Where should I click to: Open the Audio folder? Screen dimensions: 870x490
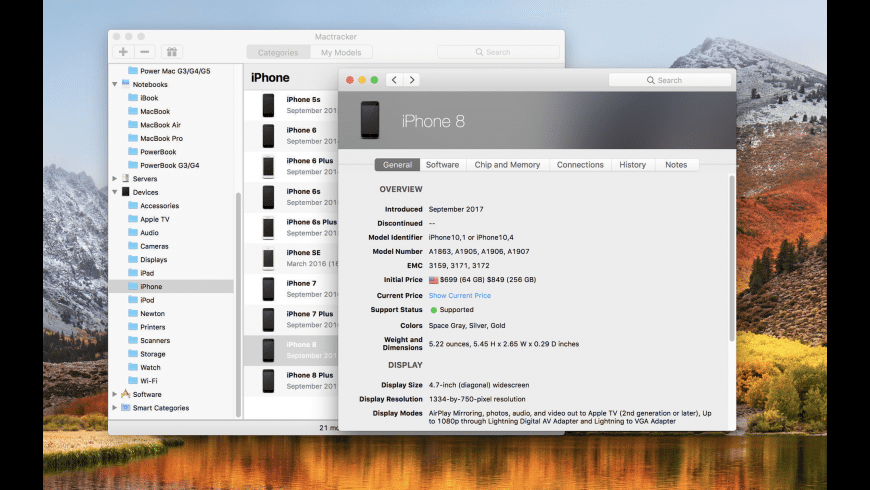click(143, 233)
